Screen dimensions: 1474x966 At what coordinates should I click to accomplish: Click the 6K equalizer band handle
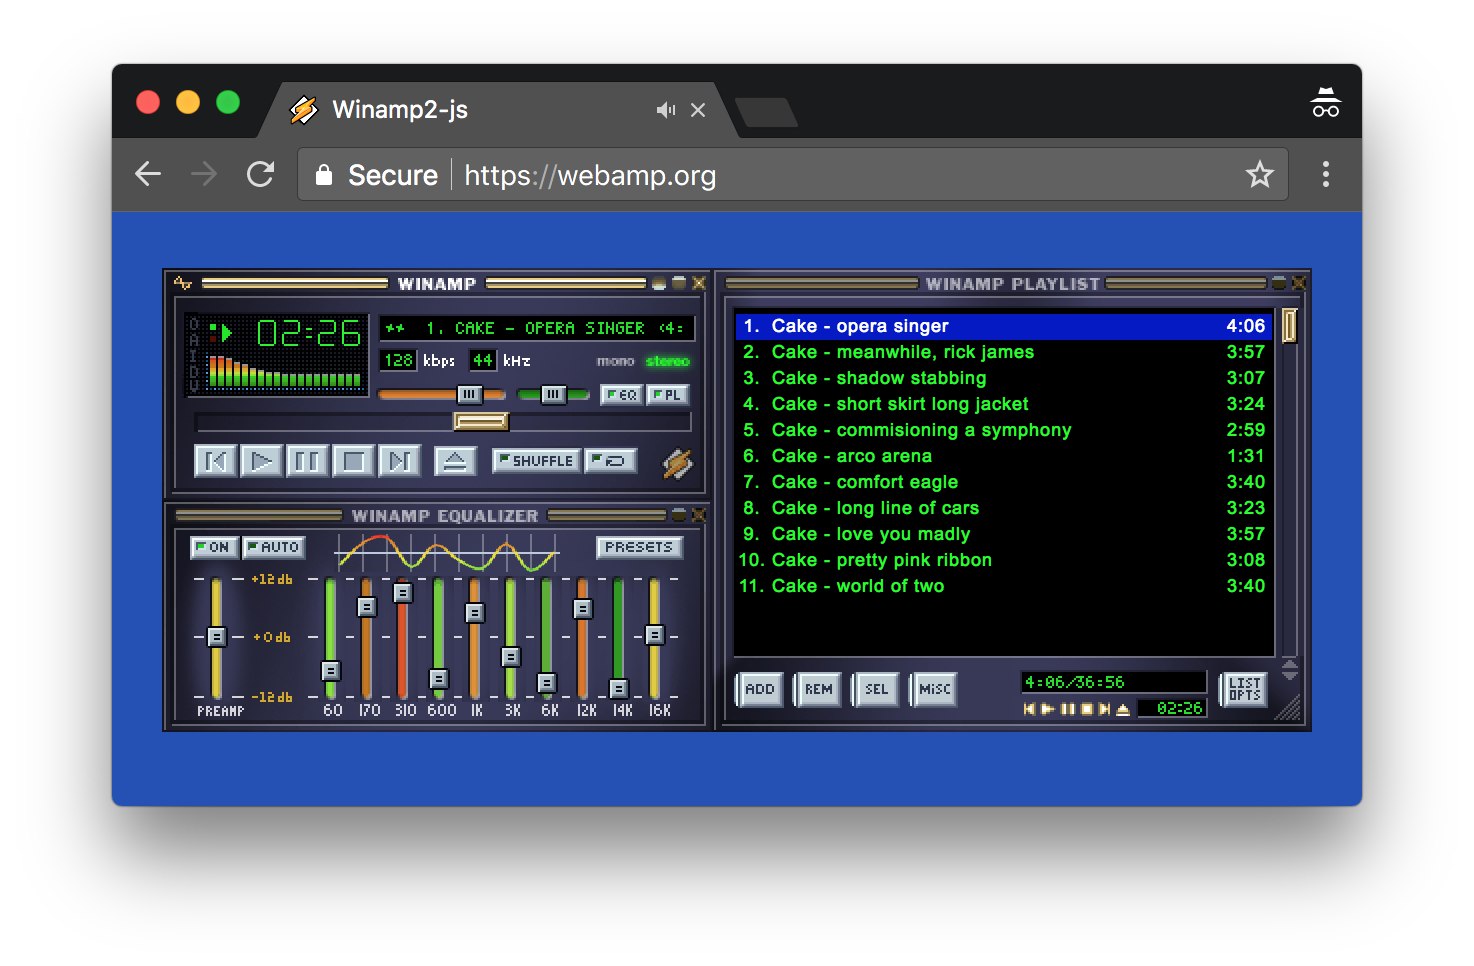[x=547, y=683]
